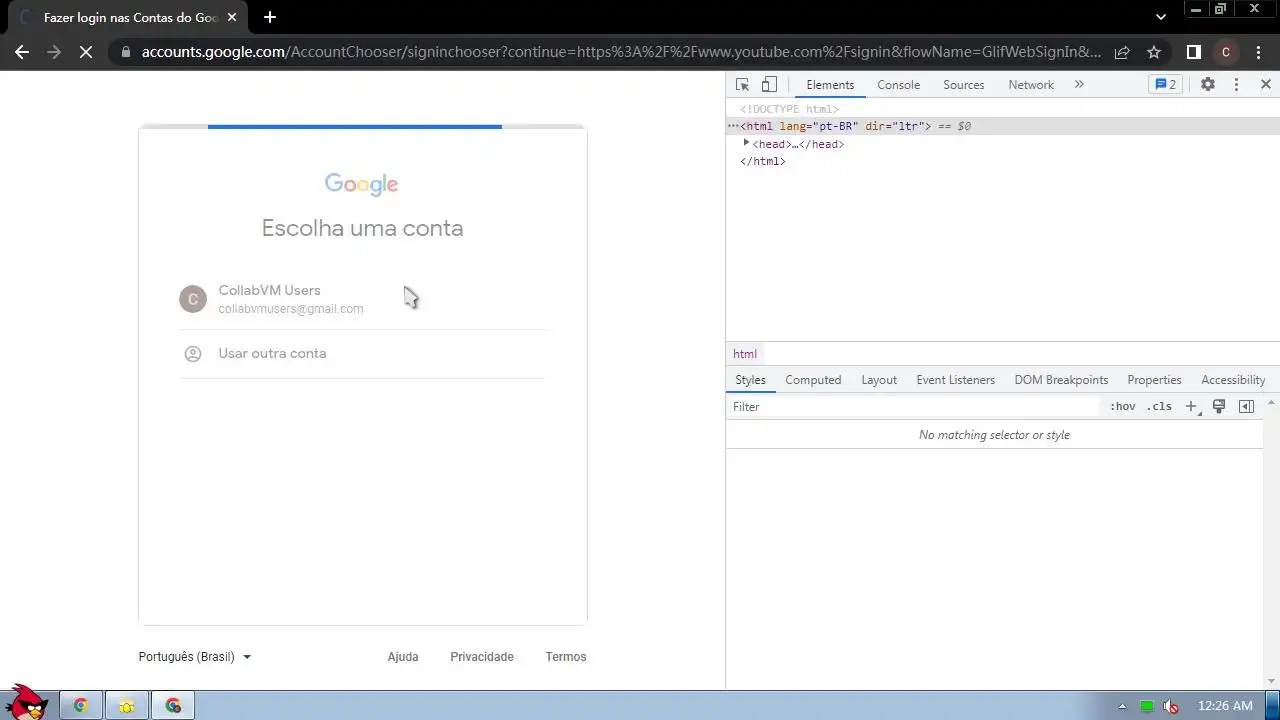
Task: Activate the inspect element picker in DevTools
Action: pyautogui.click(x=742, y=85)
